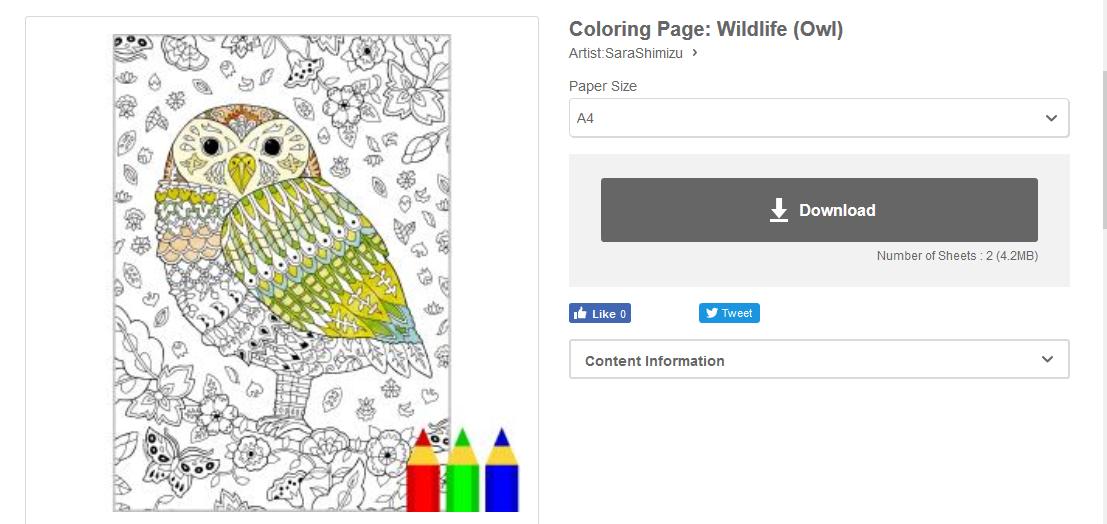
Task: Click the Paper Size dropdown arrow
Action: (x=1051, y=118)
